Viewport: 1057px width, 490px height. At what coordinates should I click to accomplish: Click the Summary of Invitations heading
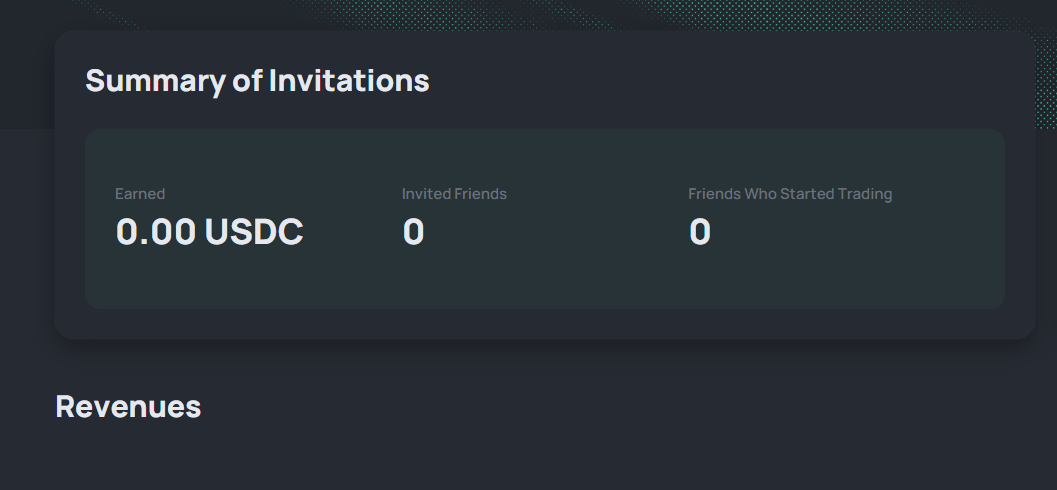(x=257, y=81)
